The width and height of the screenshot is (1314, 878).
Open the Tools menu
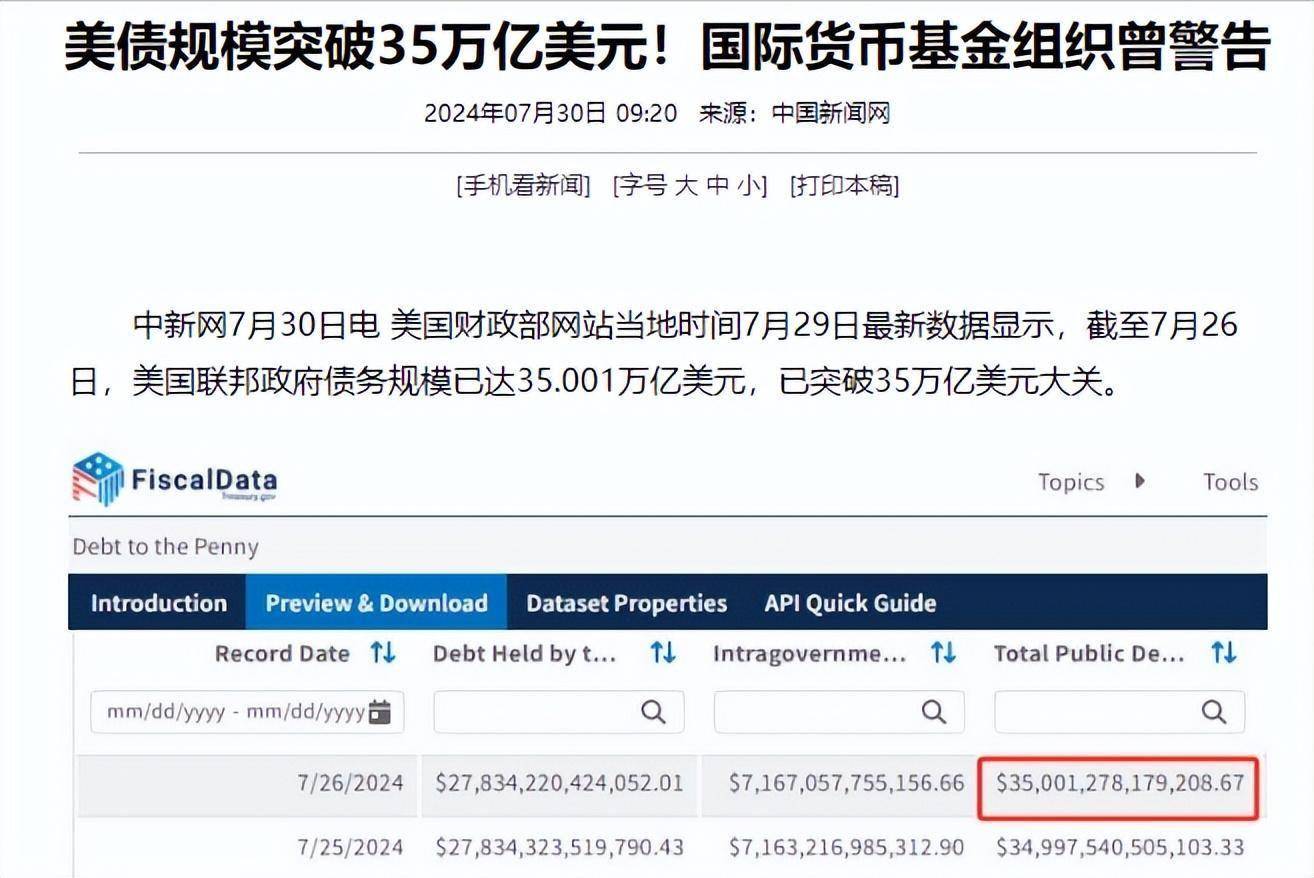[x=1229, y=481]
